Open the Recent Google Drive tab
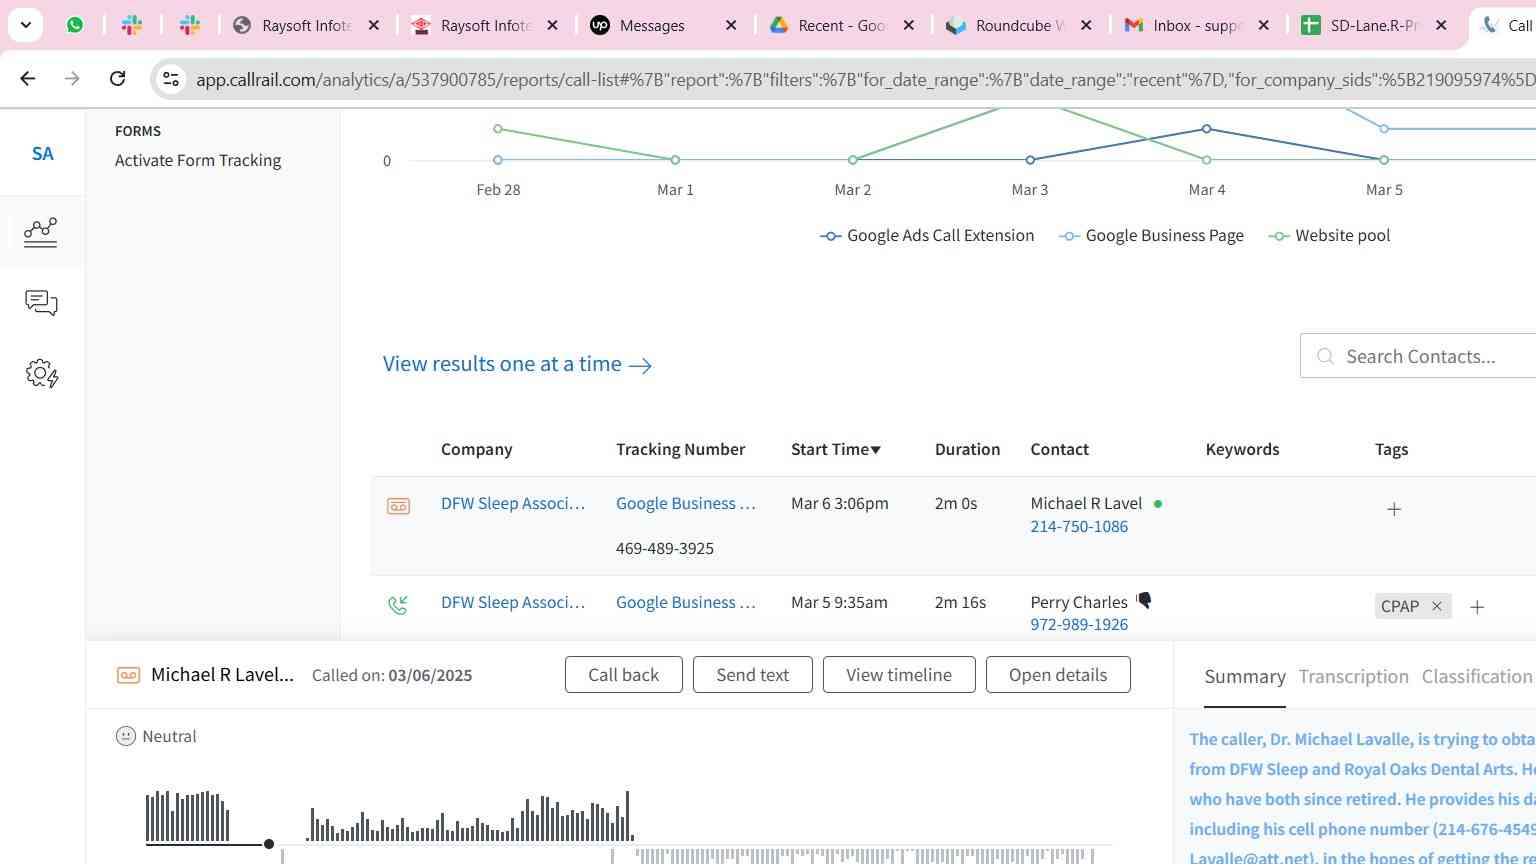 click(830, 25)
